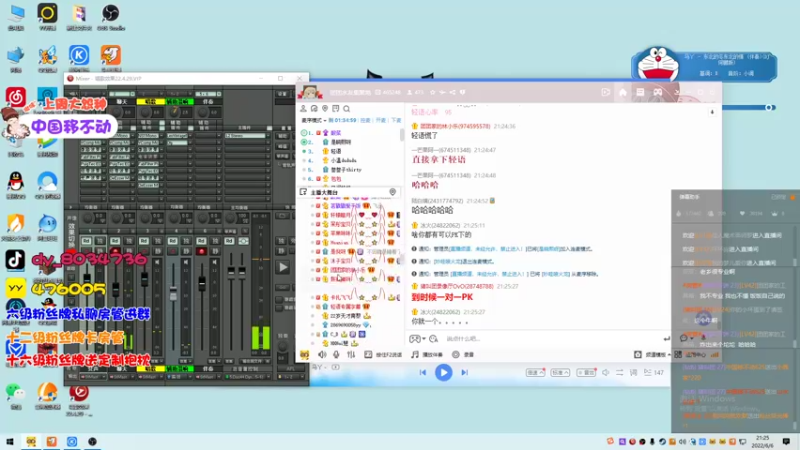Viewport: 800px width, 450px height.
Task: Toggle Rd button on Mixer channel 1
Action: click(87, 241)
